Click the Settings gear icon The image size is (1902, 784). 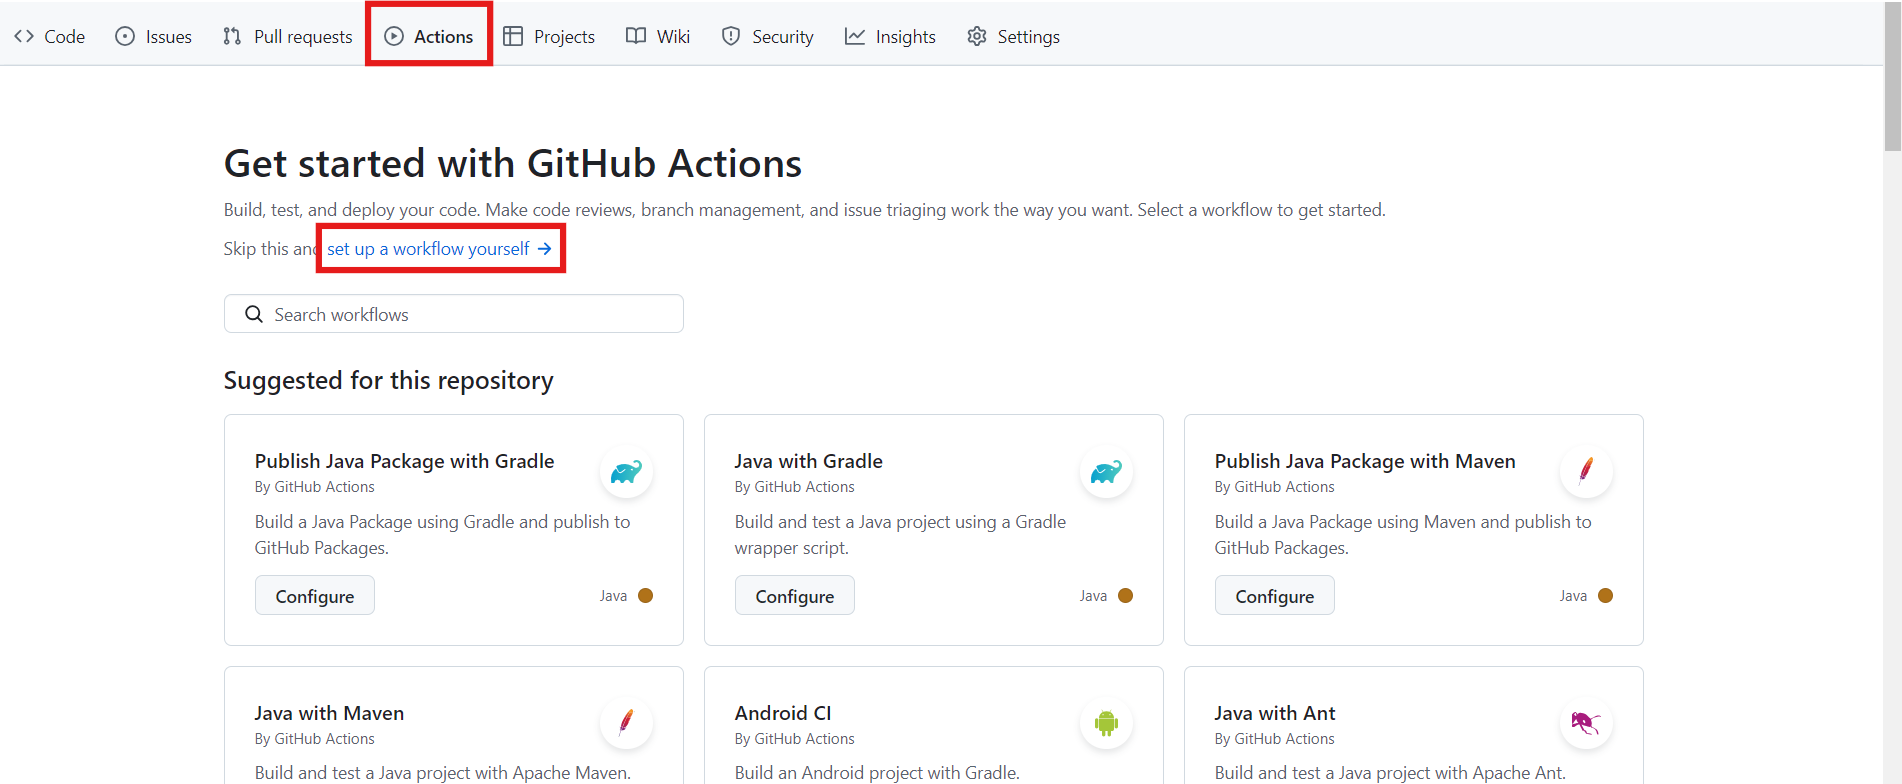[x=977, y=36]
